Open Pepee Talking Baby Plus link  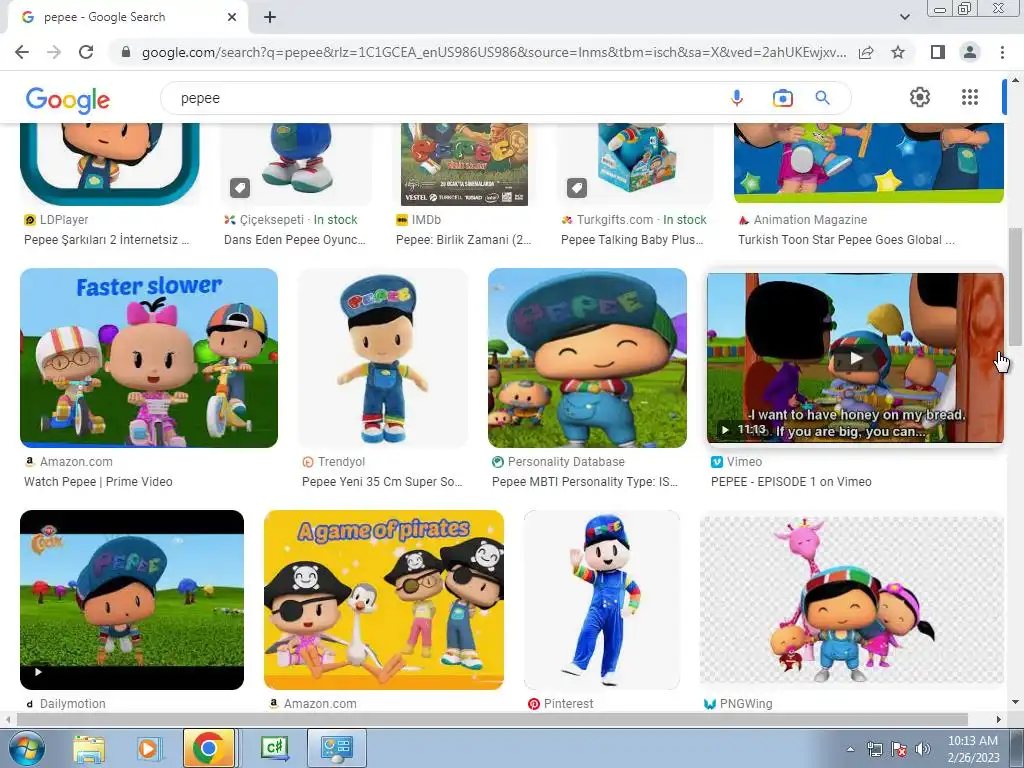(632, 240)
